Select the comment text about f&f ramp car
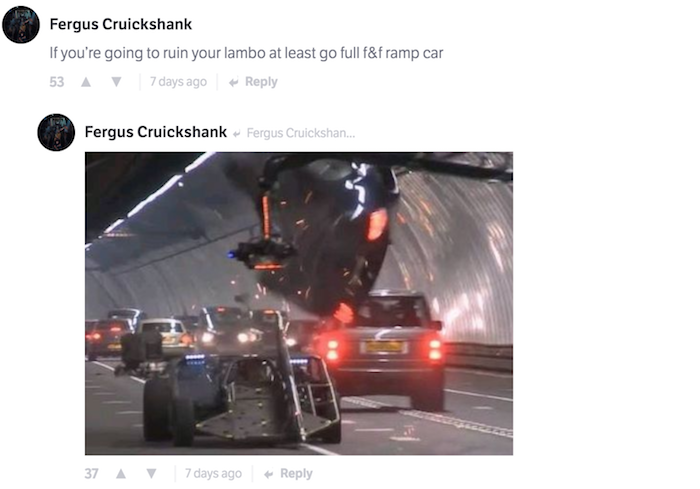This screenshot has width=700, height=489. (x=246, y=53)
